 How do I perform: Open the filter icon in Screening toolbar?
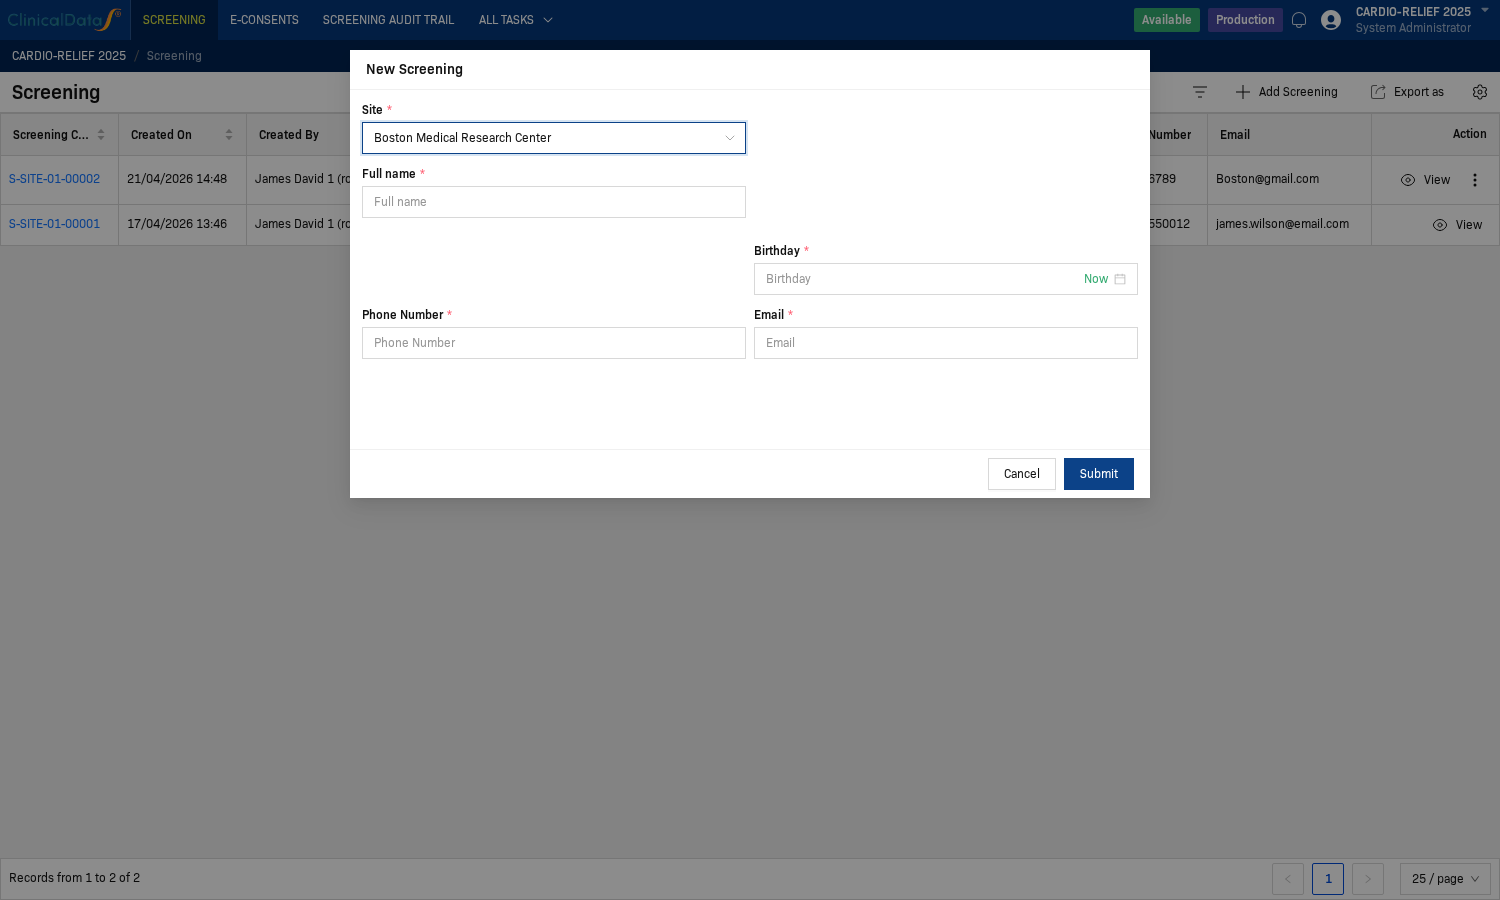[1200, 92]
